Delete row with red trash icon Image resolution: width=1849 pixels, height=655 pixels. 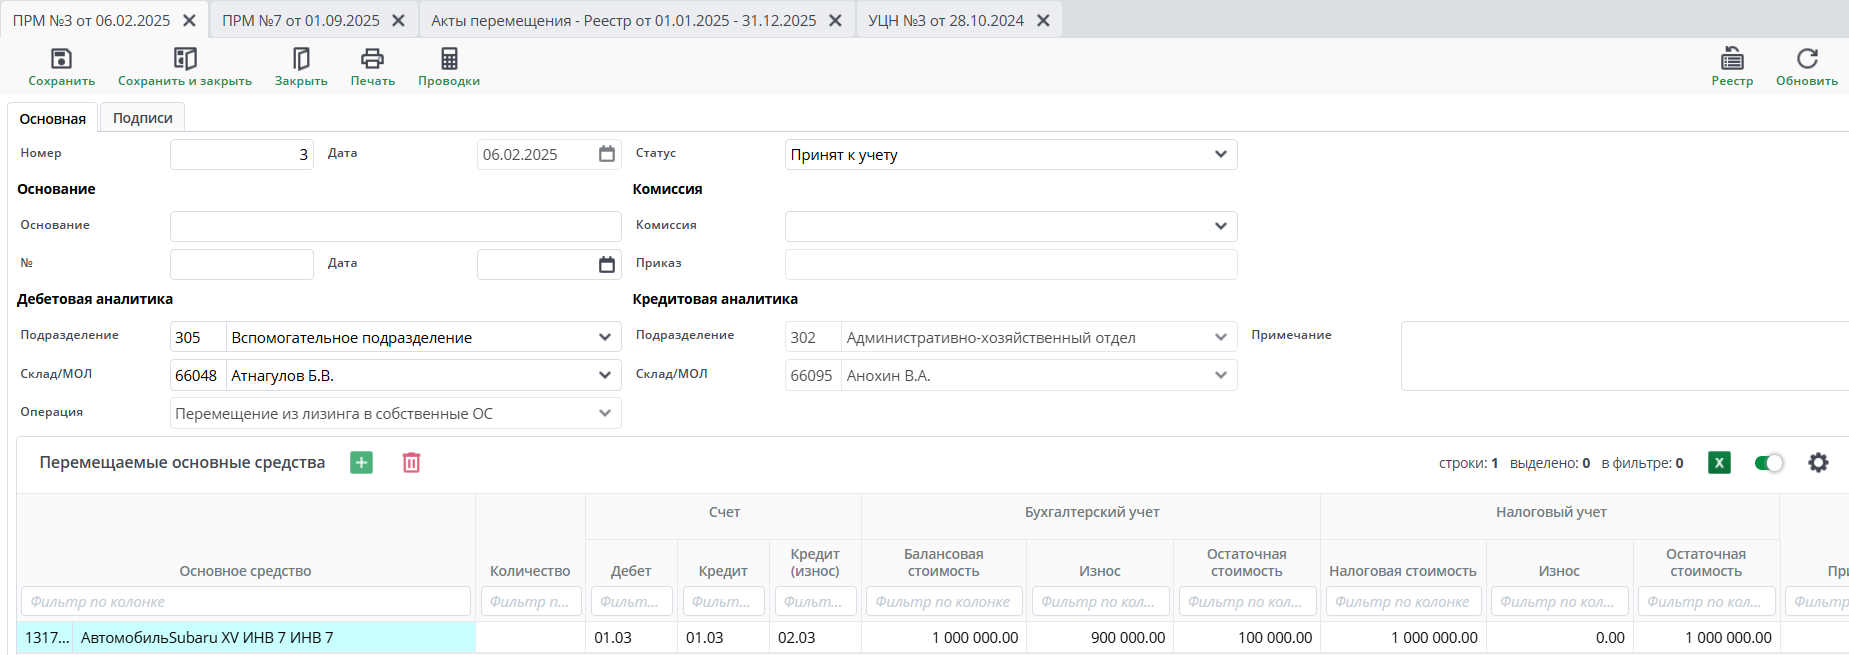click(x=411, y=462)
